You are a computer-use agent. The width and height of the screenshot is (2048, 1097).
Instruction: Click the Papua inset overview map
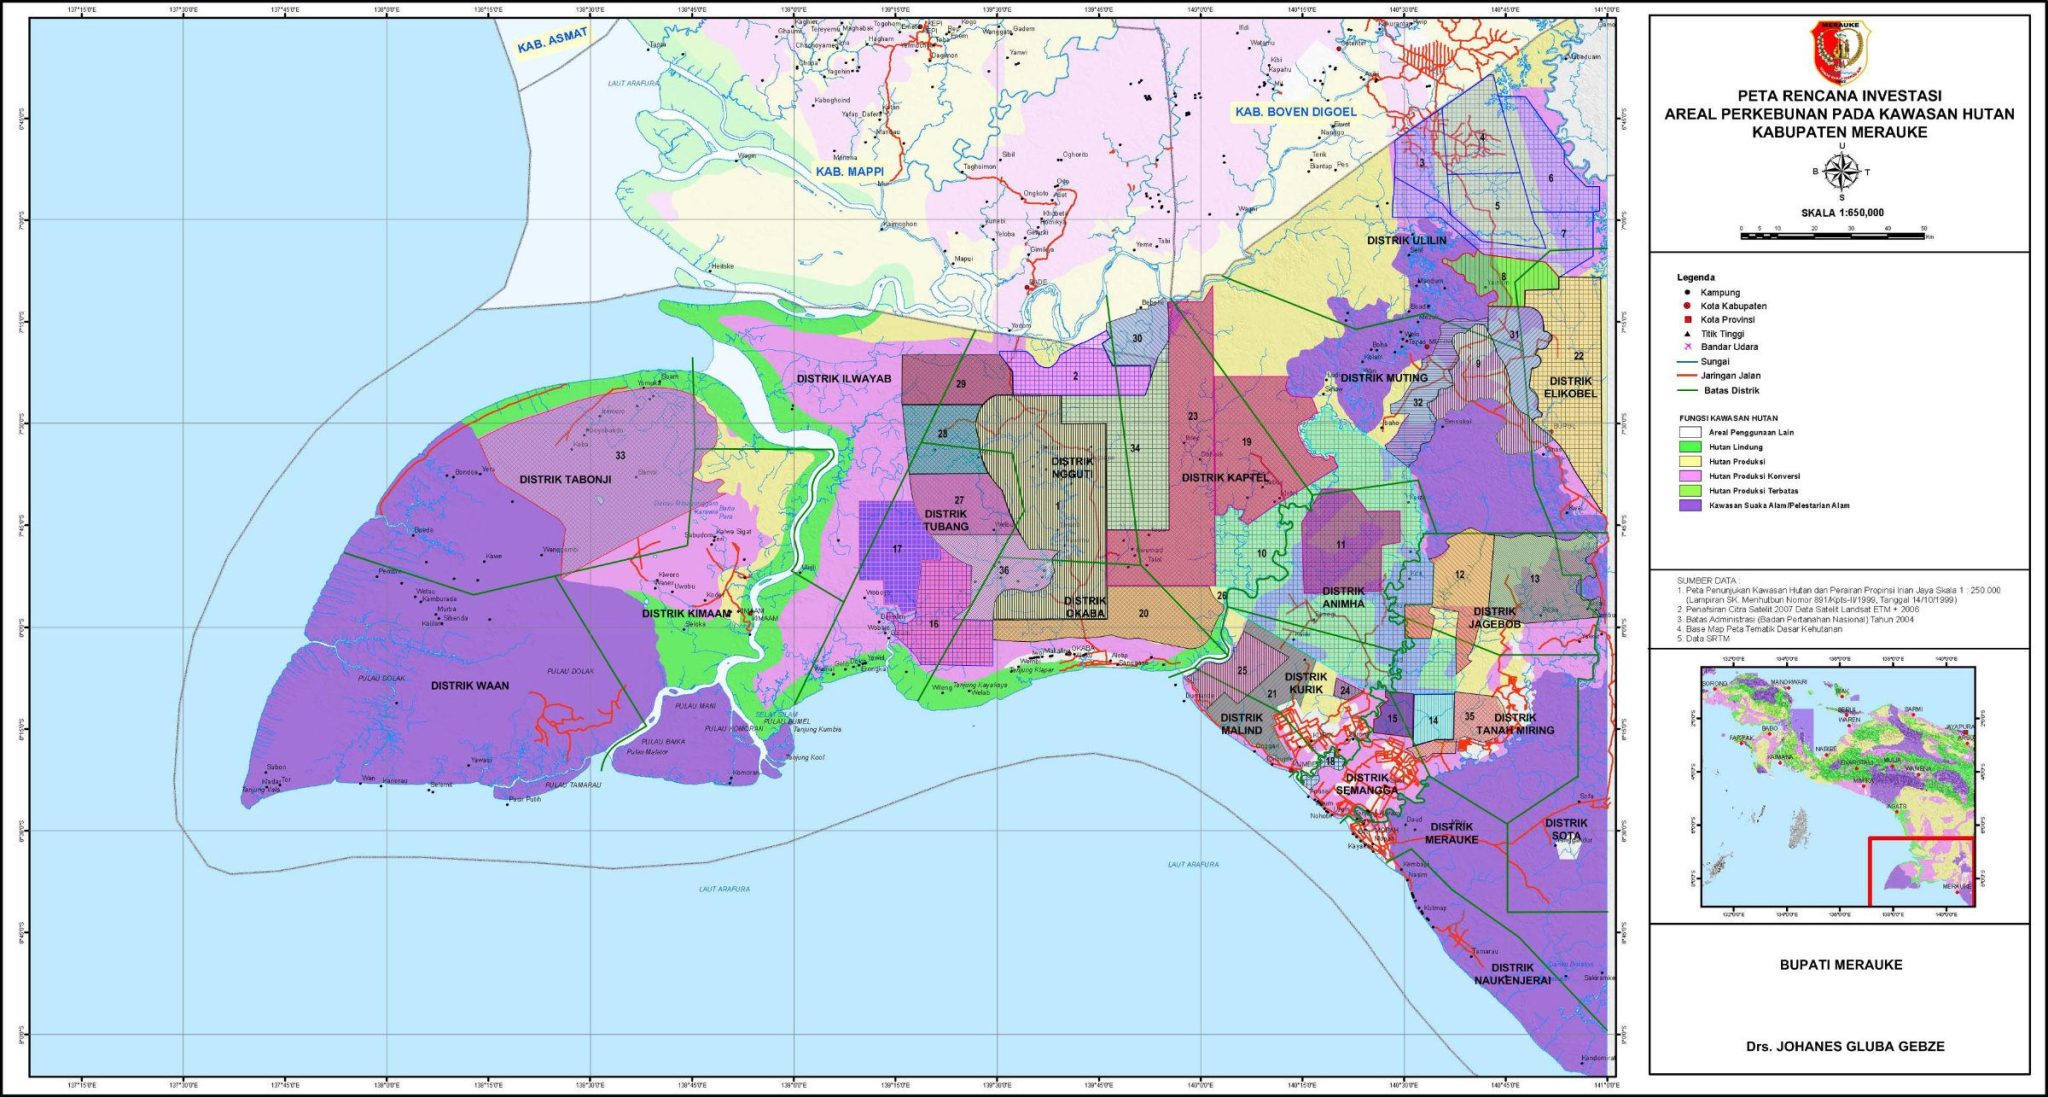click(1837, 787)
